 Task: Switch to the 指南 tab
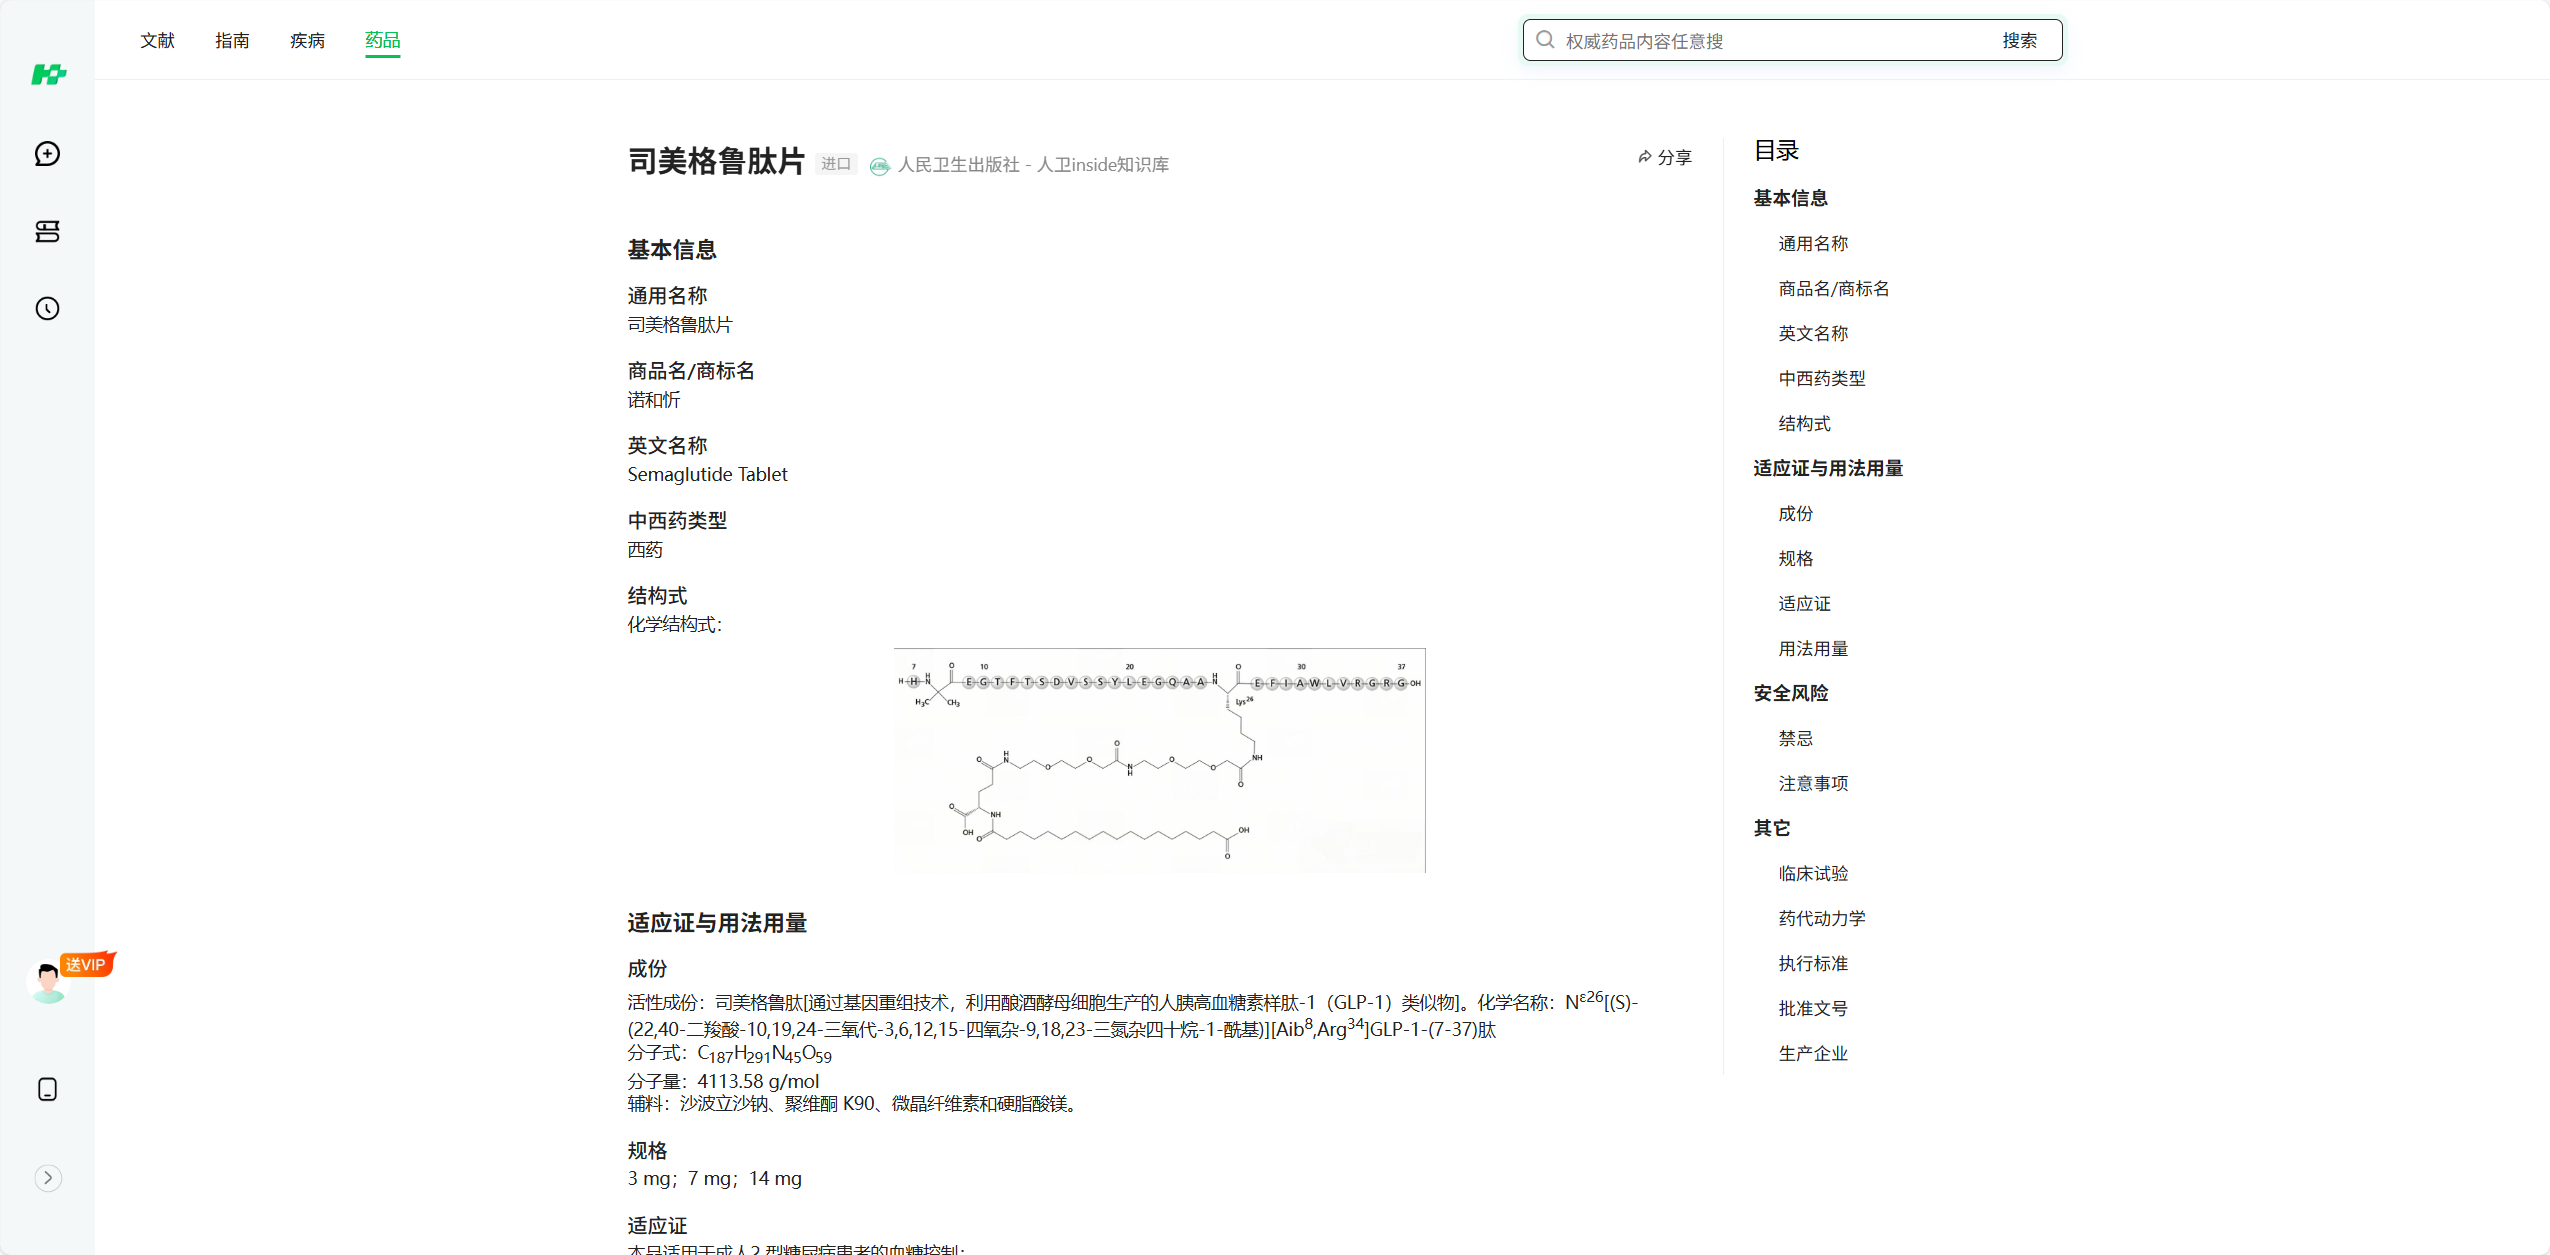click(232, 40)
